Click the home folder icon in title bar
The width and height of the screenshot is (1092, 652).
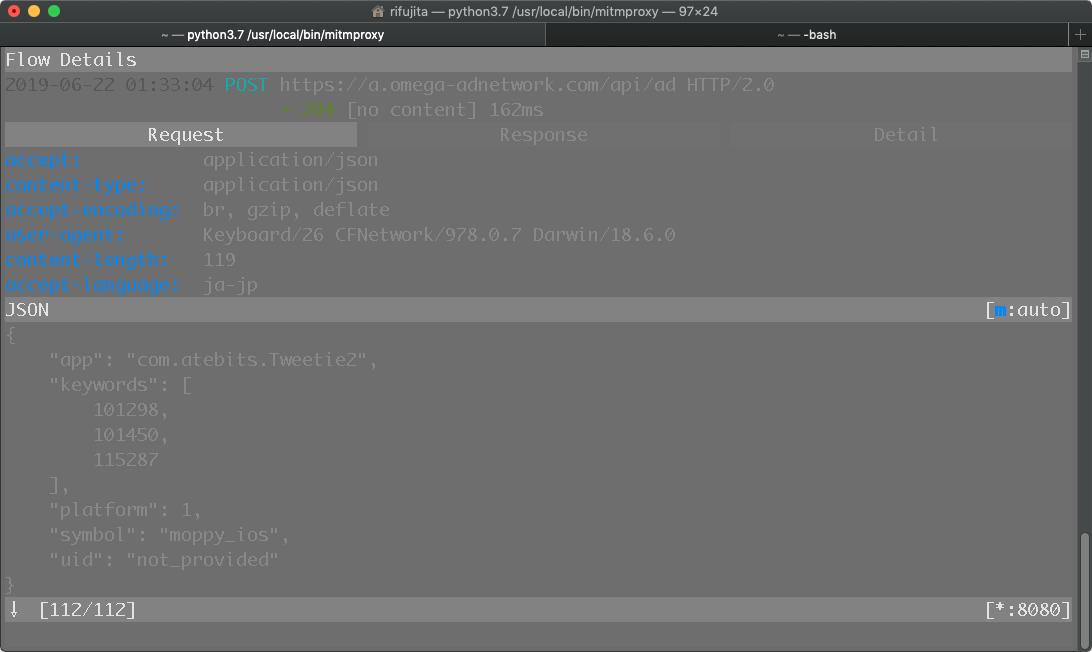tap(378, 11)
